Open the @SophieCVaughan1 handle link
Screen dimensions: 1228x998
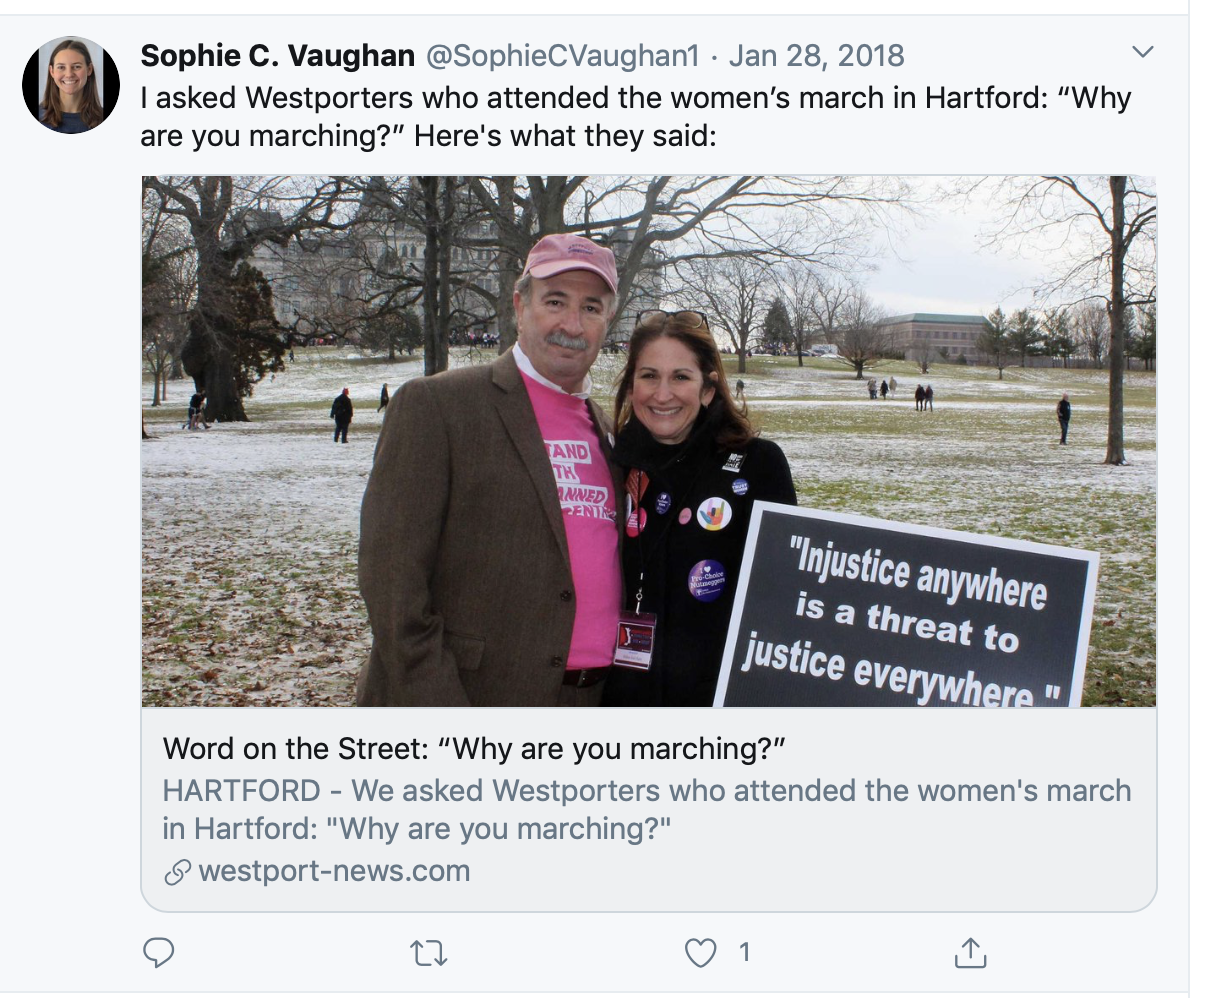(563, 56)
